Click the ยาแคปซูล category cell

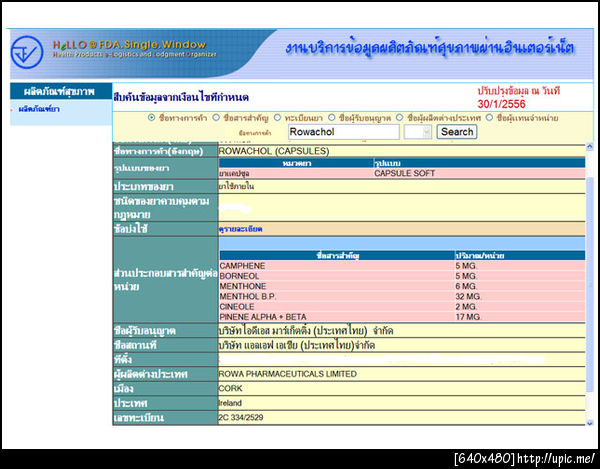(296, 173)
